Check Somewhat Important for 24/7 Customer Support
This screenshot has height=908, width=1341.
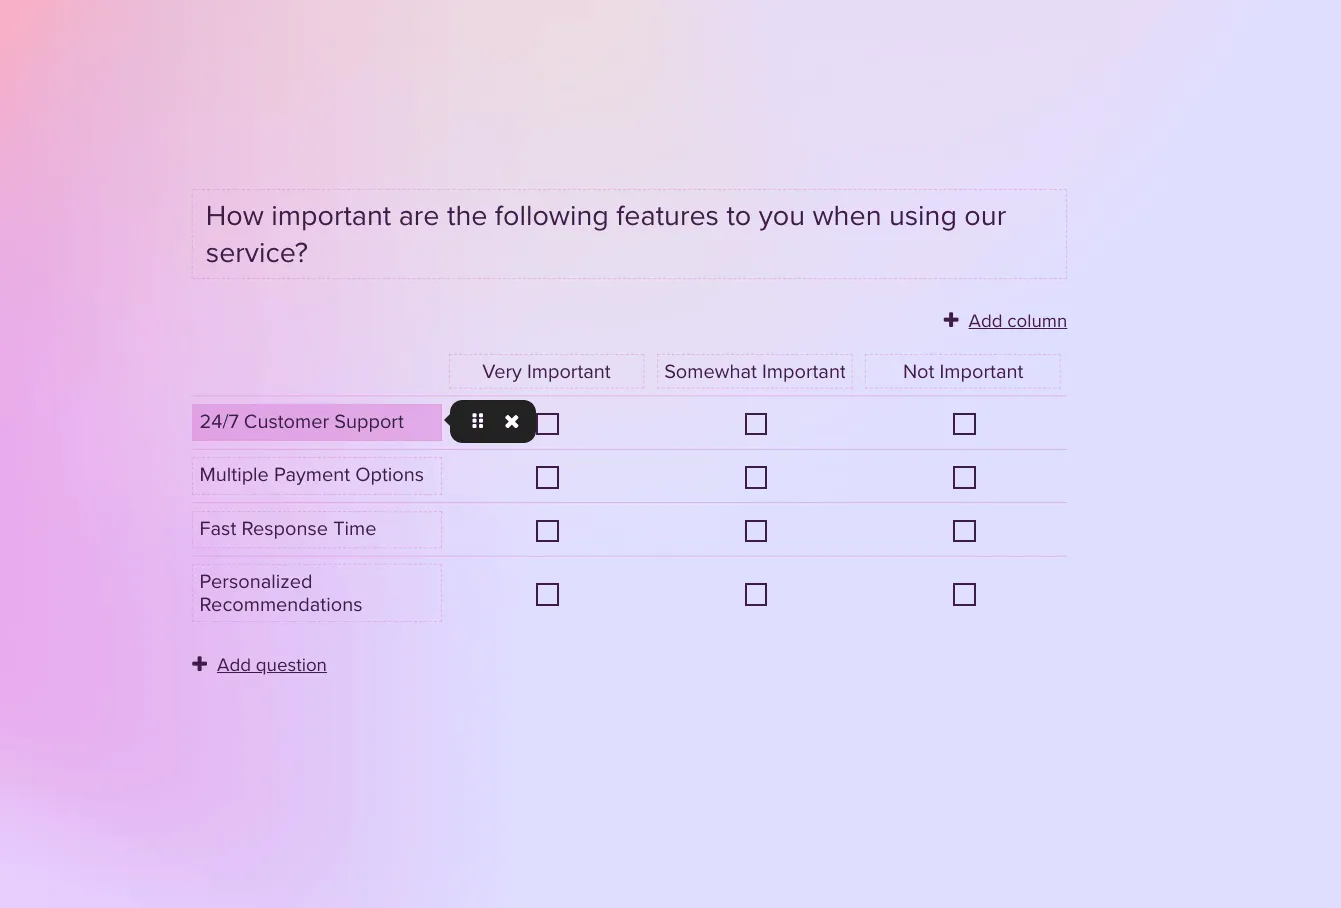coord(756,424)
